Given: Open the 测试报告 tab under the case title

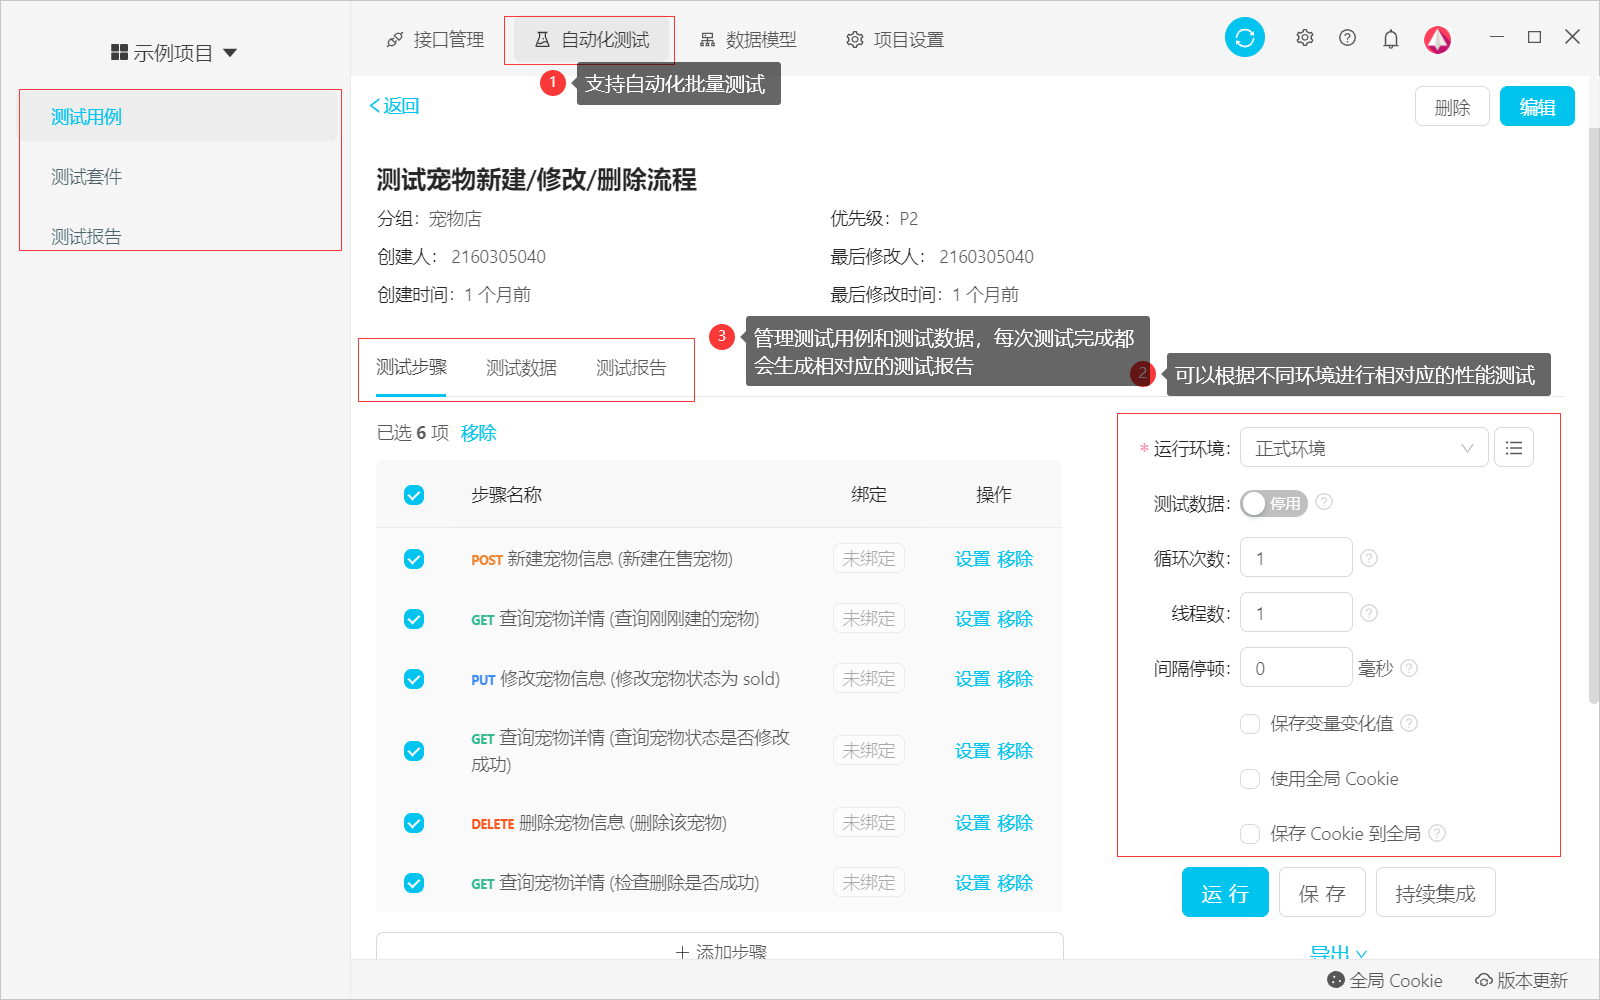Looking at the screenshot, I should [631, 368].
